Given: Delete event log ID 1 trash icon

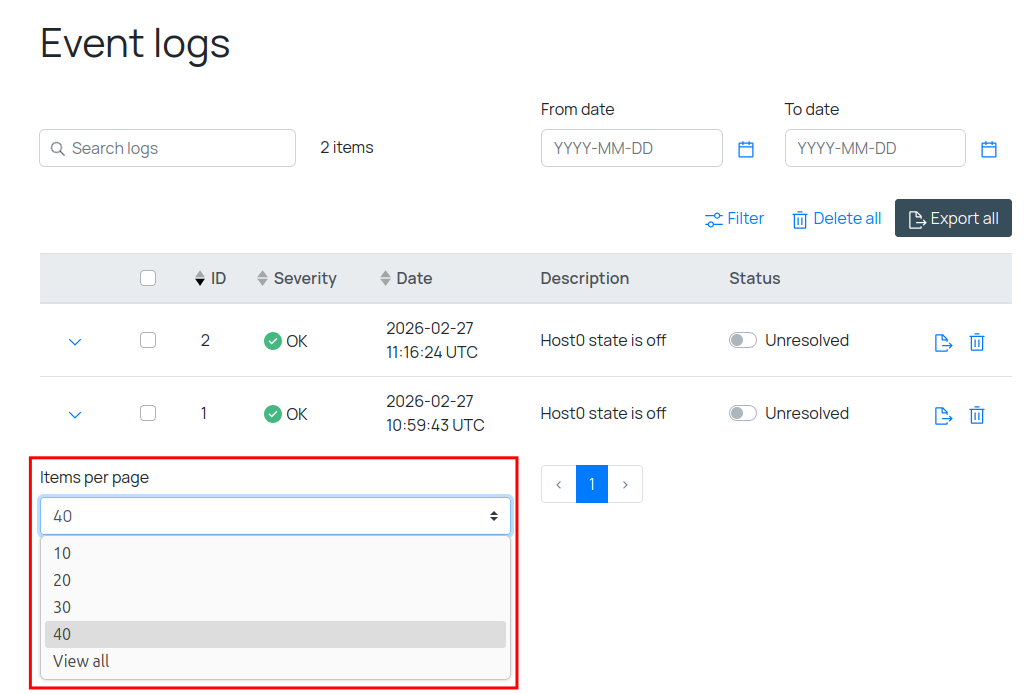Looking at the screenshot, I should click(977, 415).
